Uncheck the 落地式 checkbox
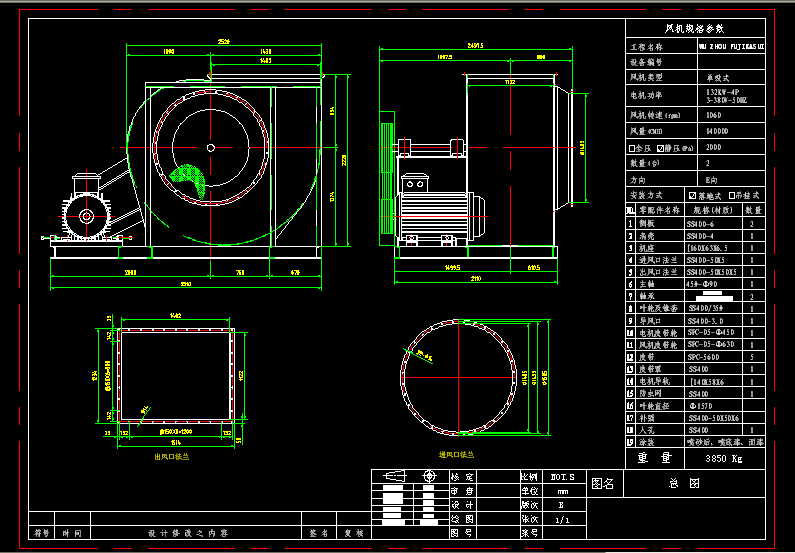The width and height of the screenshot is (795, 553). click(693, 195)
